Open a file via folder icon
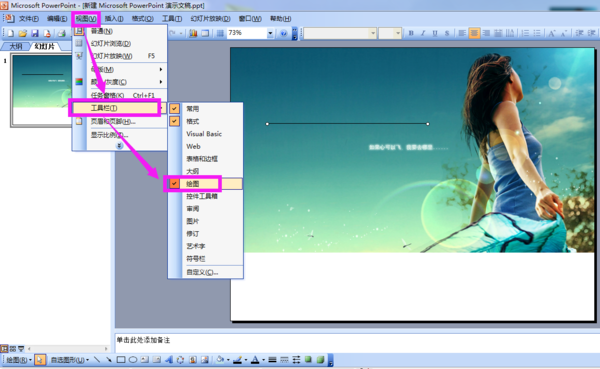Image resolution: width=600 pixels, height=369 pixels. coord(23,34)
